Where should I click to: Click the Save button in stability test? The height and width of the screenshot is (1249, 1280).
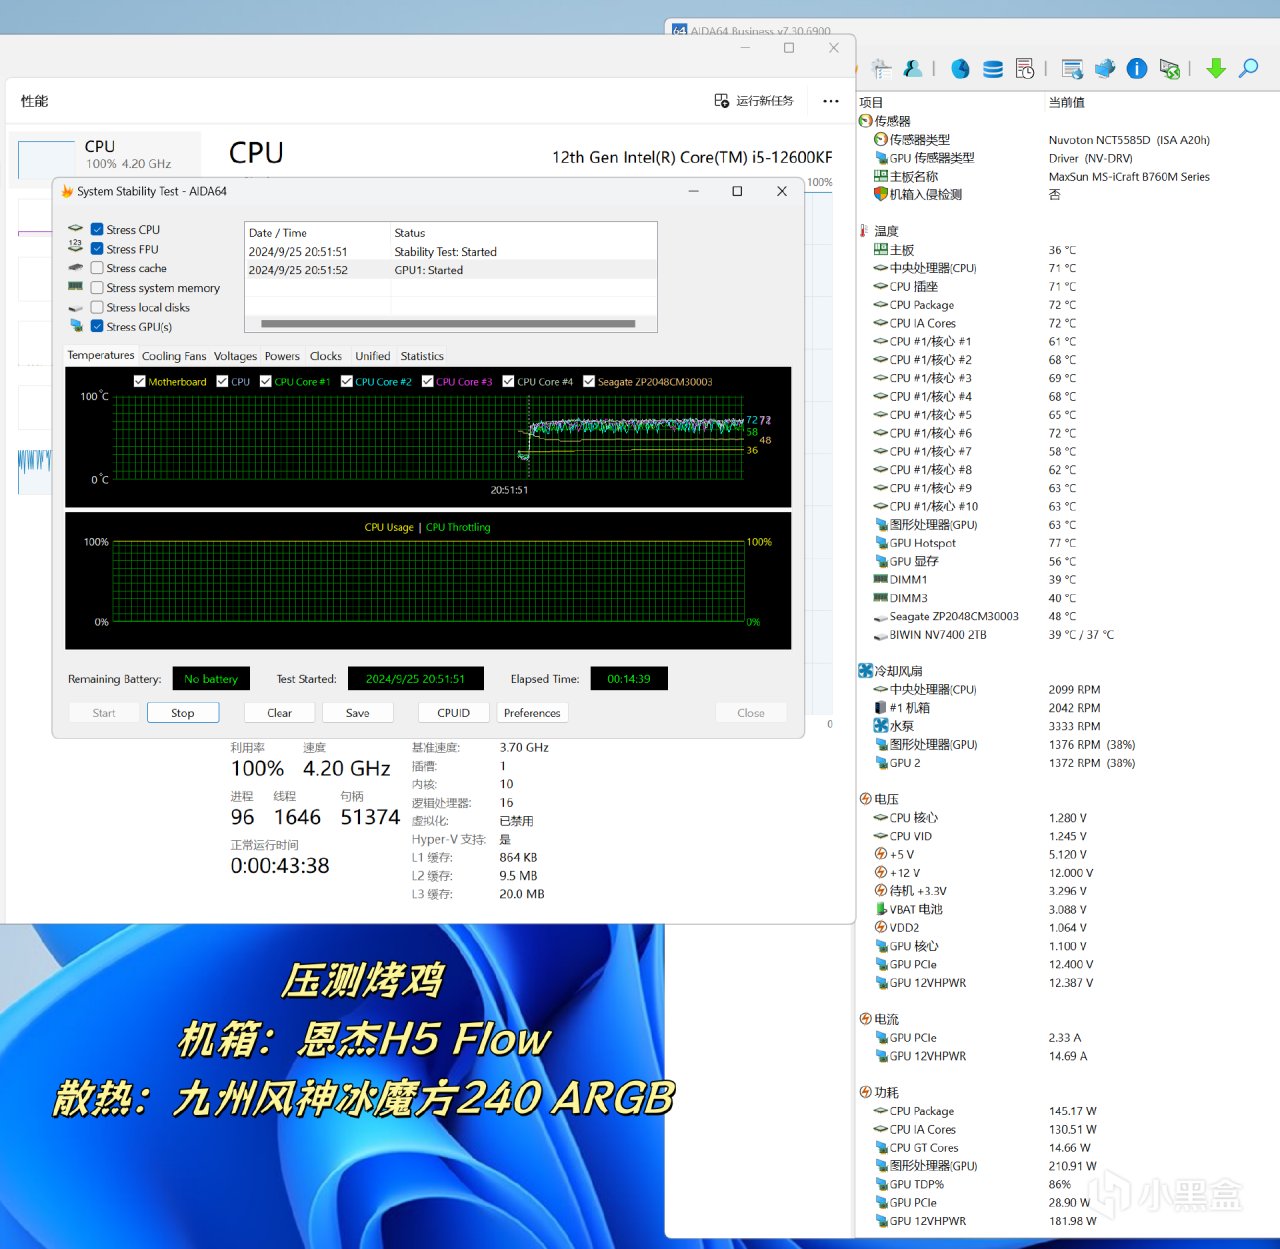coord(358,713)
